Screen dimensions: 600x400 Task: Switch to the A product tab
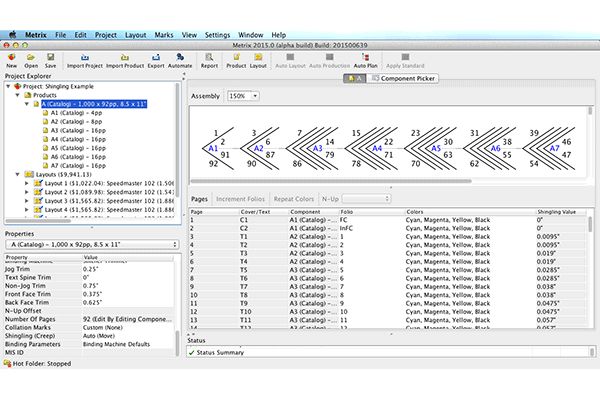[x=355, y=78]
